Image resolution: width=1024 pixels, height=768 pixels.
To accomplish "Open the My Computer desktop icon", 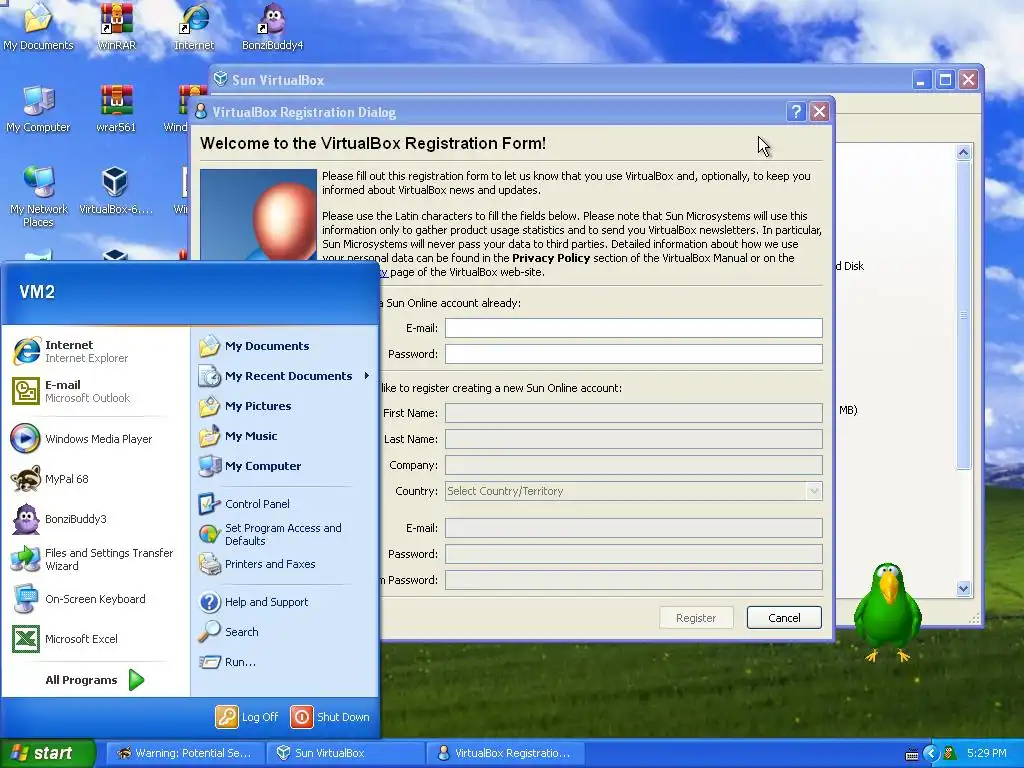I will tap(38, 108).
